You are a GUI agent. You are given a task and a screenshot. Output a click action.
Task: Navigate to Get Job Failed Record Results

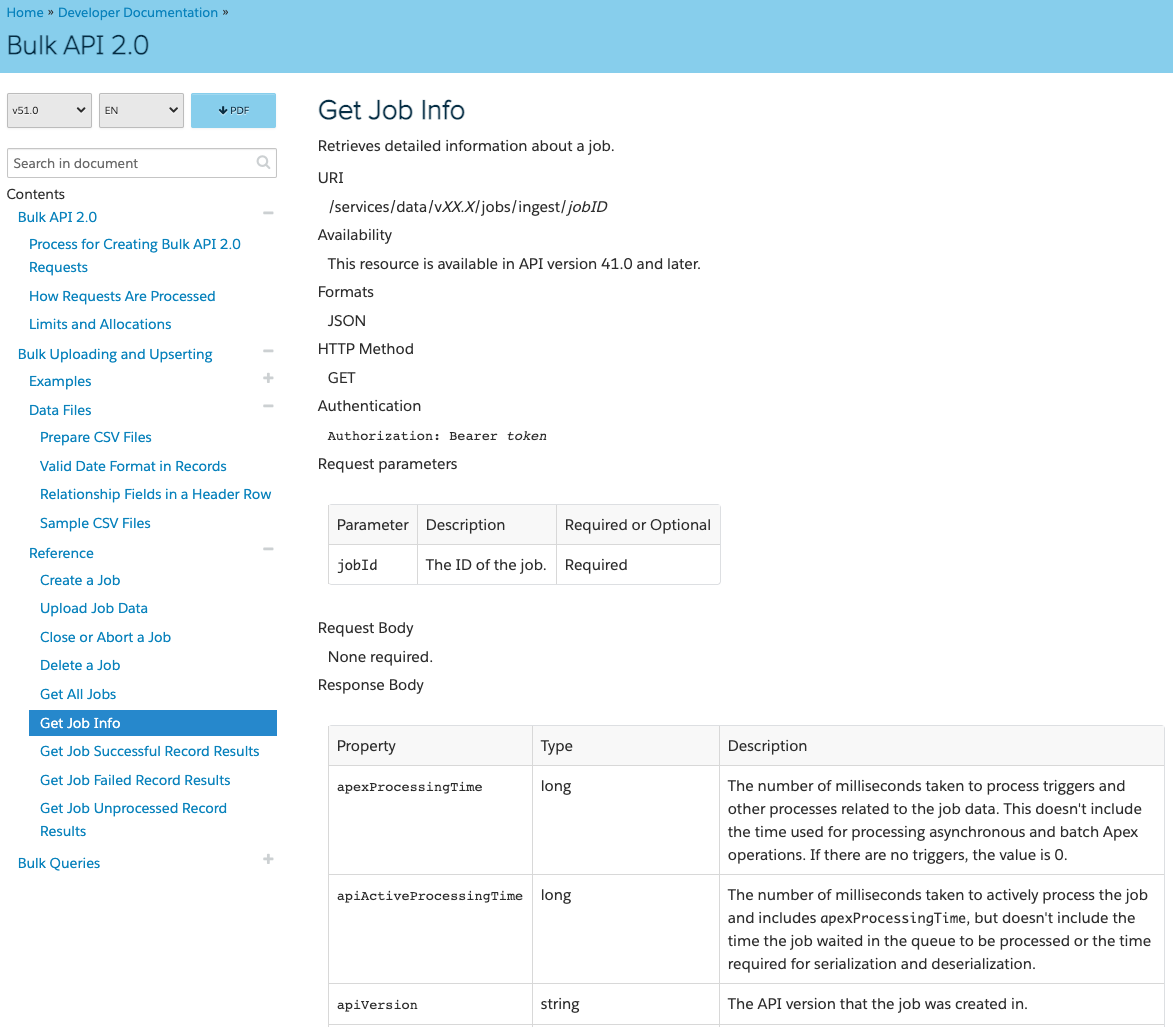pyautogui.click(x=134, y=779)
